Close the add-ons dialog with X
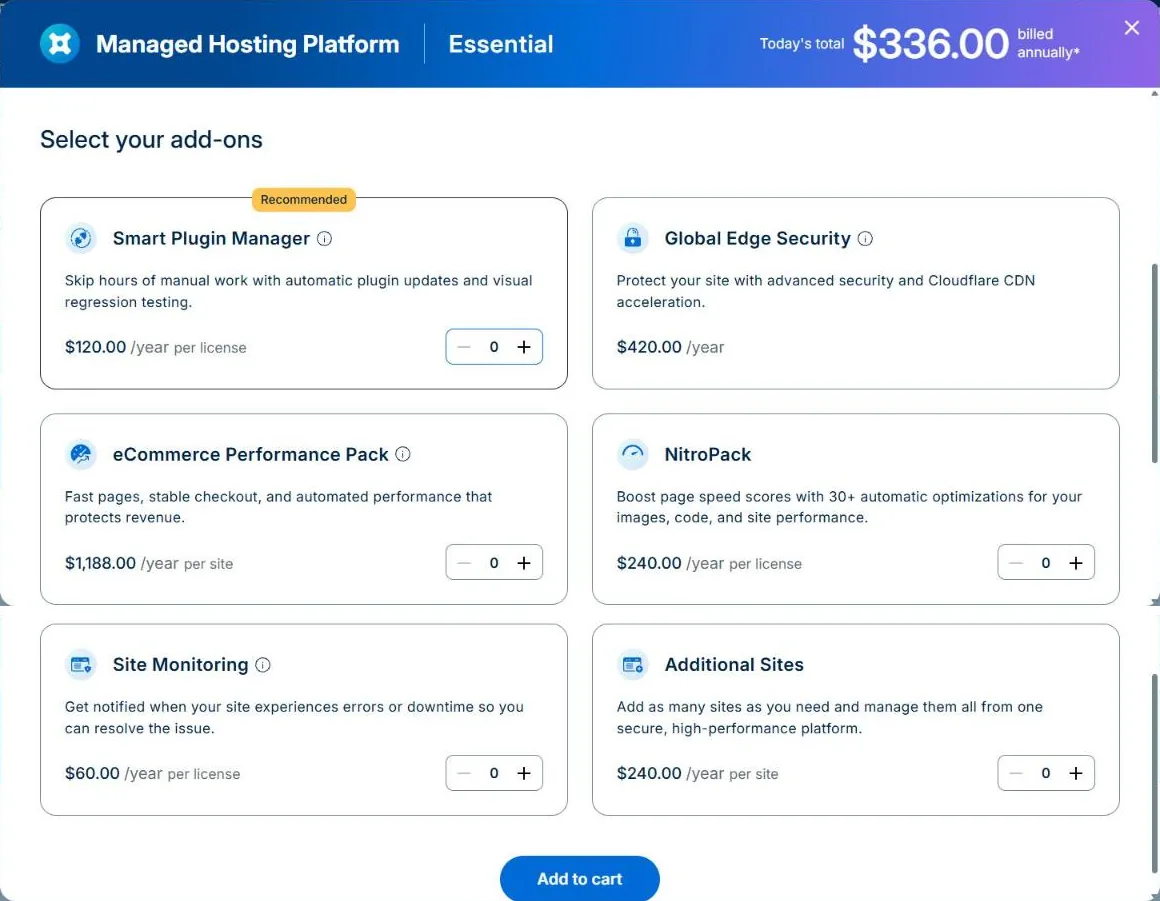Image resolution: width=1160 pixels, height=901 pixels. point(1131,27)
